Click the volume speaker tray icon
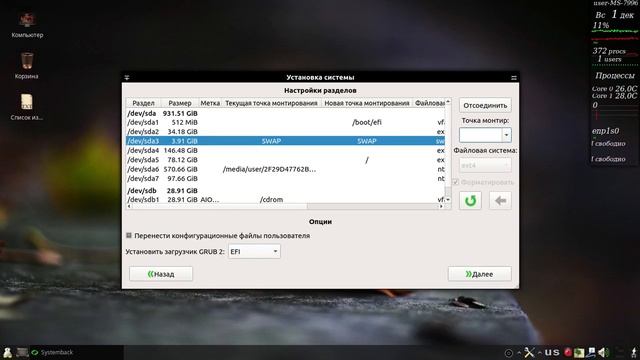 tap(603, 352)
